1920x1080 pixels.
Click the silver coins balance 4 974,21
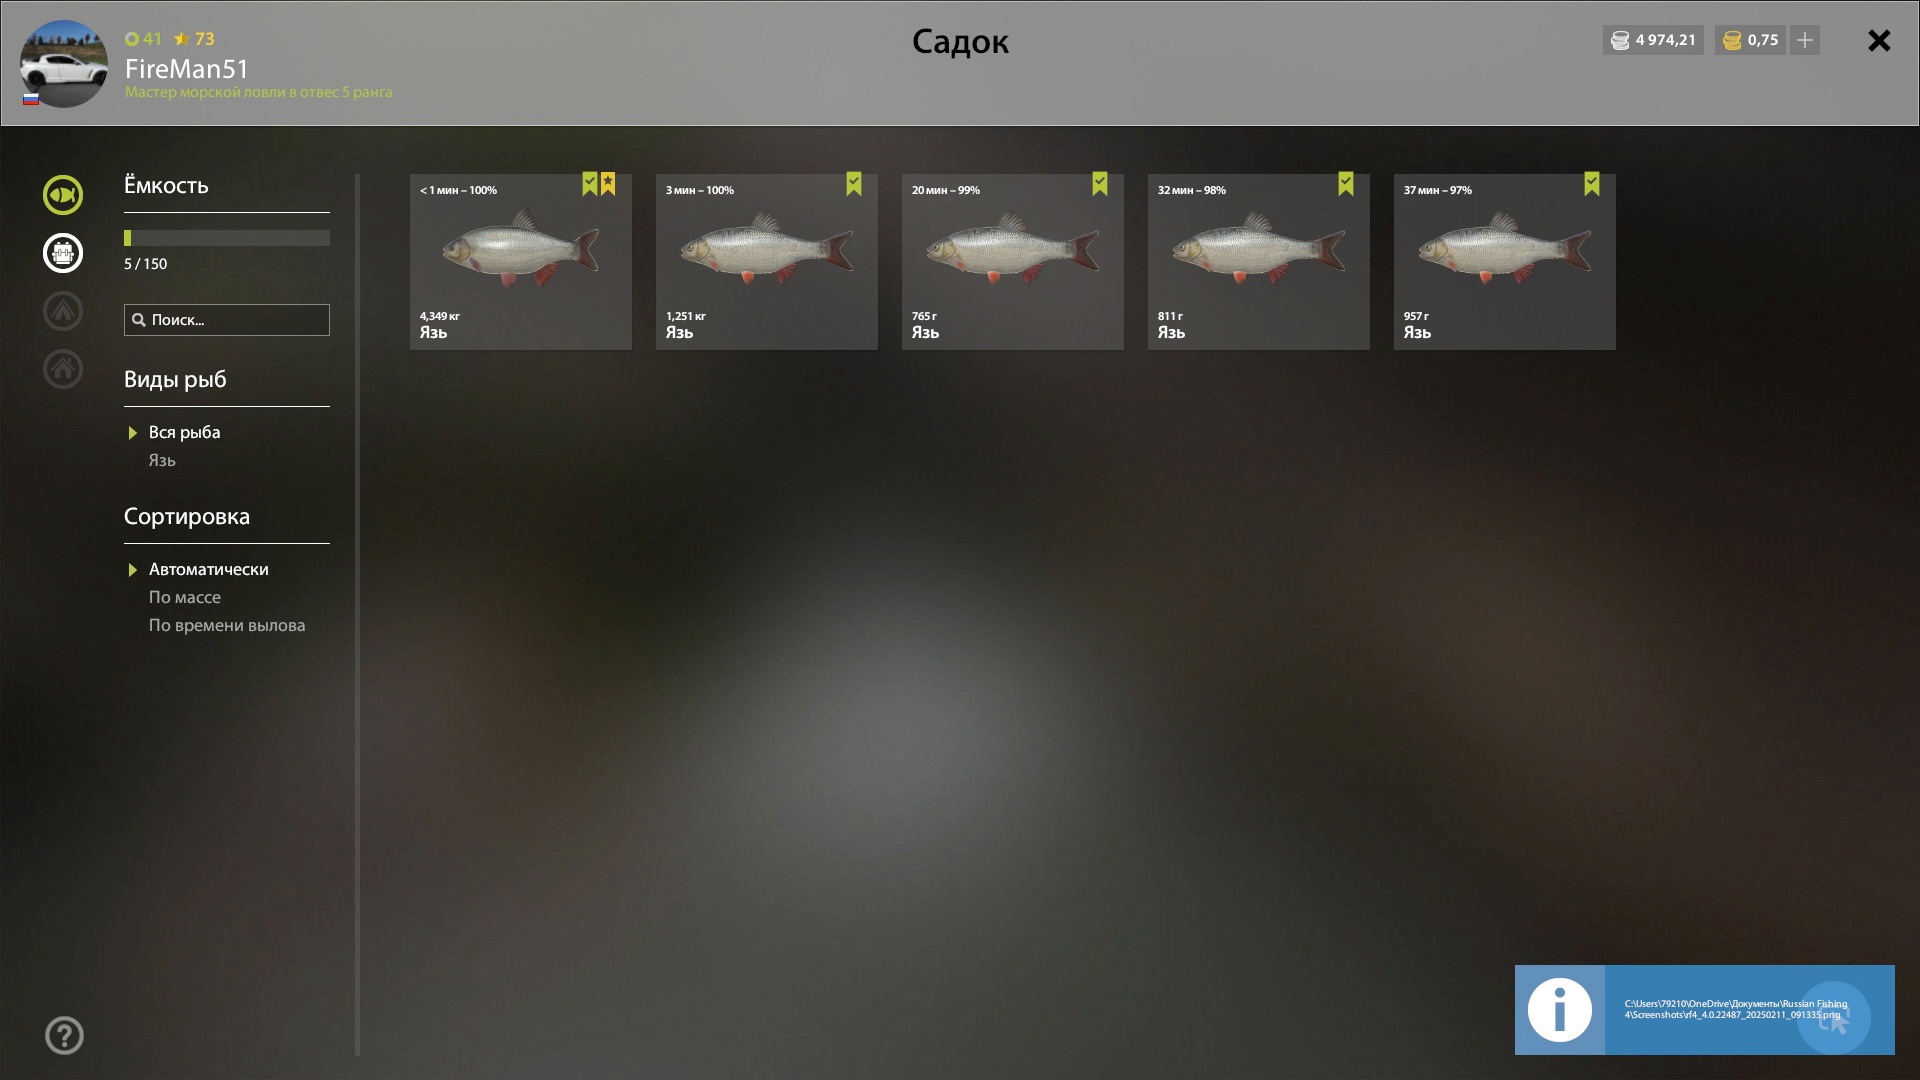click(x=1653, y=40)
